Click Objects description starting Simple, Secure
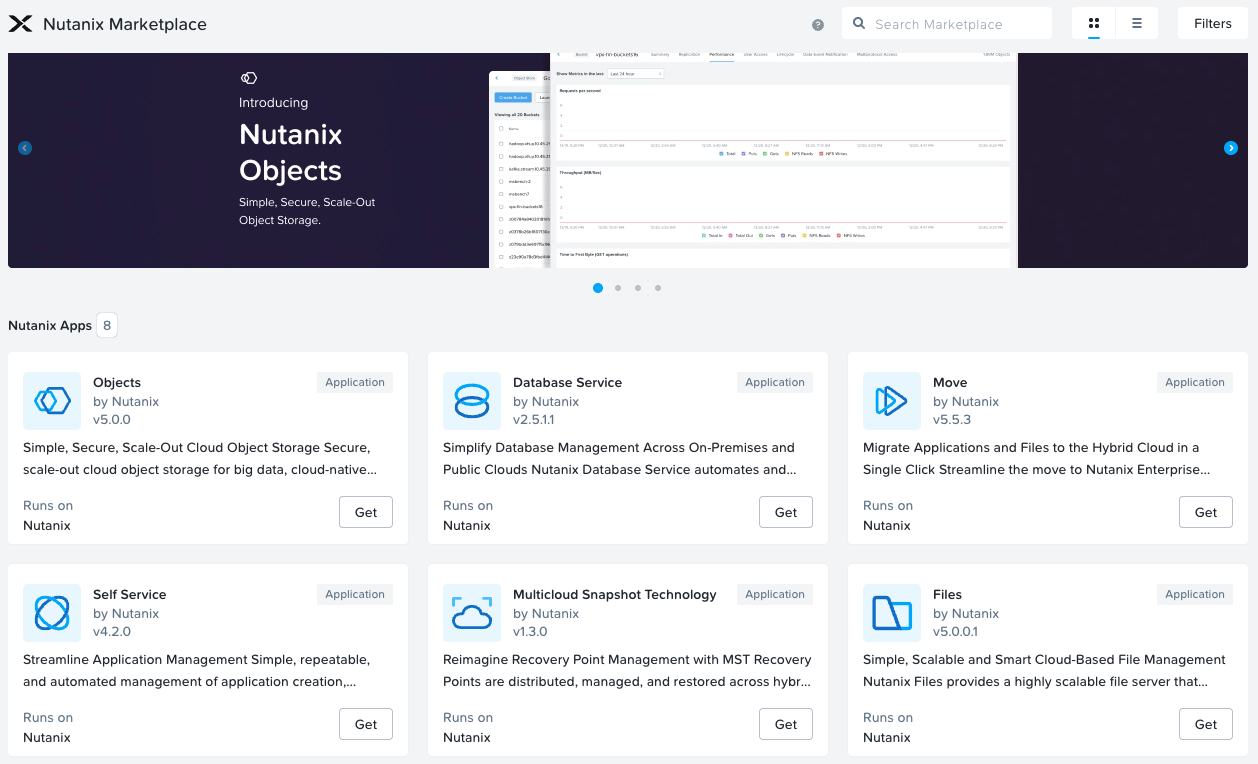Viewport: 1258px width, 764px height. point(201,458)
